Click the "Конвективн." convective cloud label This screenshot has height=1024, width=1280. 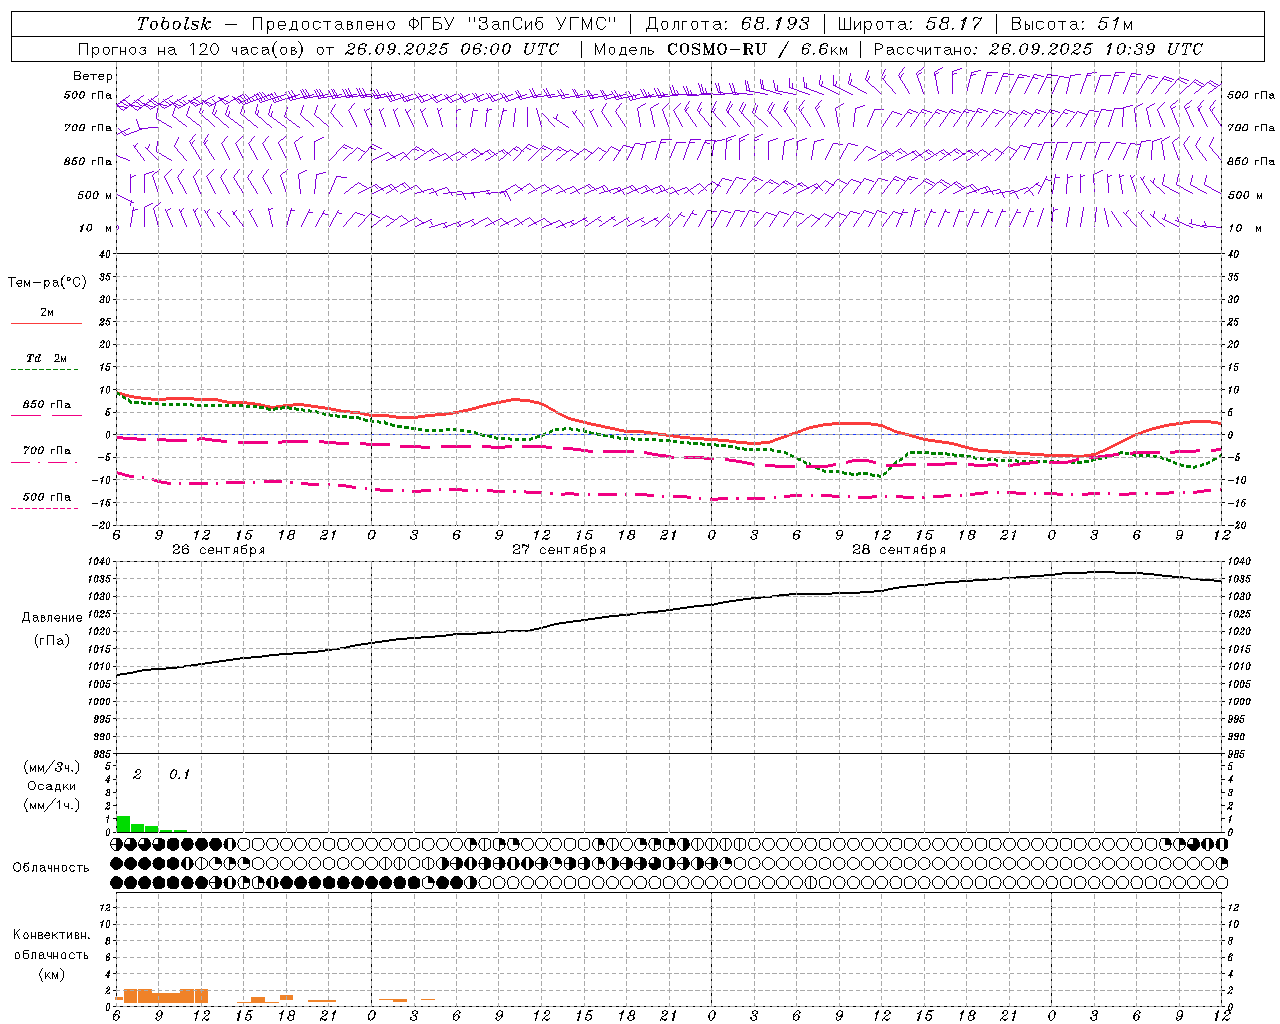coord(51,935)
